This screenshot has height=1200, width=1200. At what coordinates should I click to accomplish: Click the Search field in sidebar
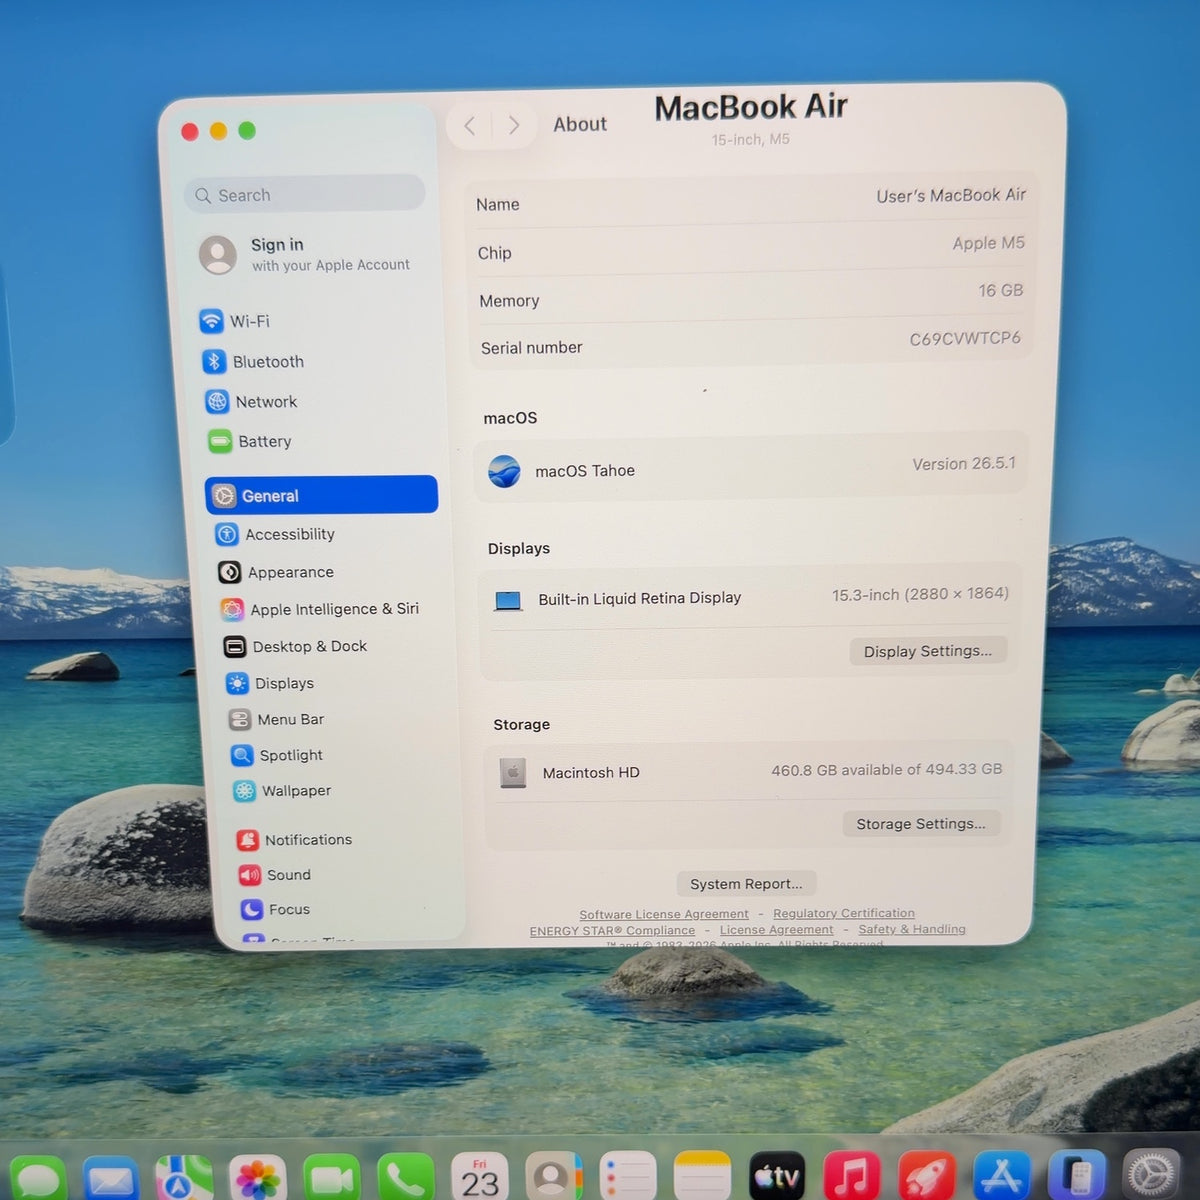(305, 194)
